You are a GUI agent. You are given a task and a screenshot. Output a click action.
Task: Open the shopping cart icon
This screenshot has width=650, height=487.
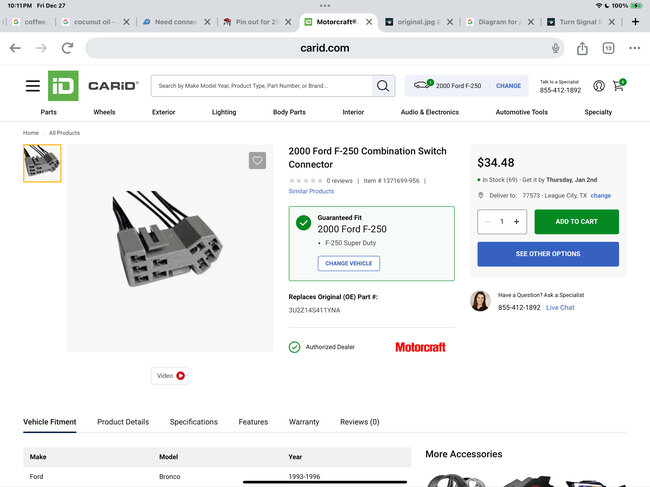(618, 86)
